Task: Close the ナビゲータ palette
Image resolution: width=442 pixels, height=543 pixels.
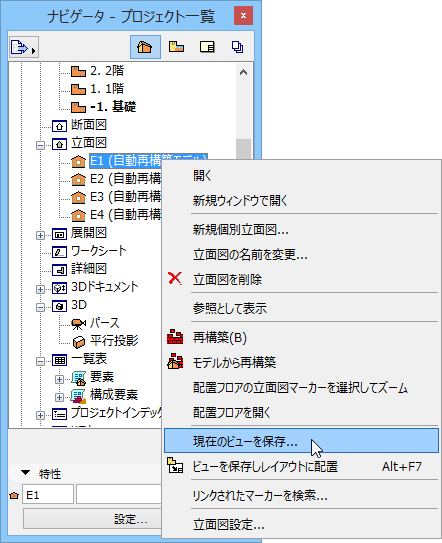Action: (244, 16)
